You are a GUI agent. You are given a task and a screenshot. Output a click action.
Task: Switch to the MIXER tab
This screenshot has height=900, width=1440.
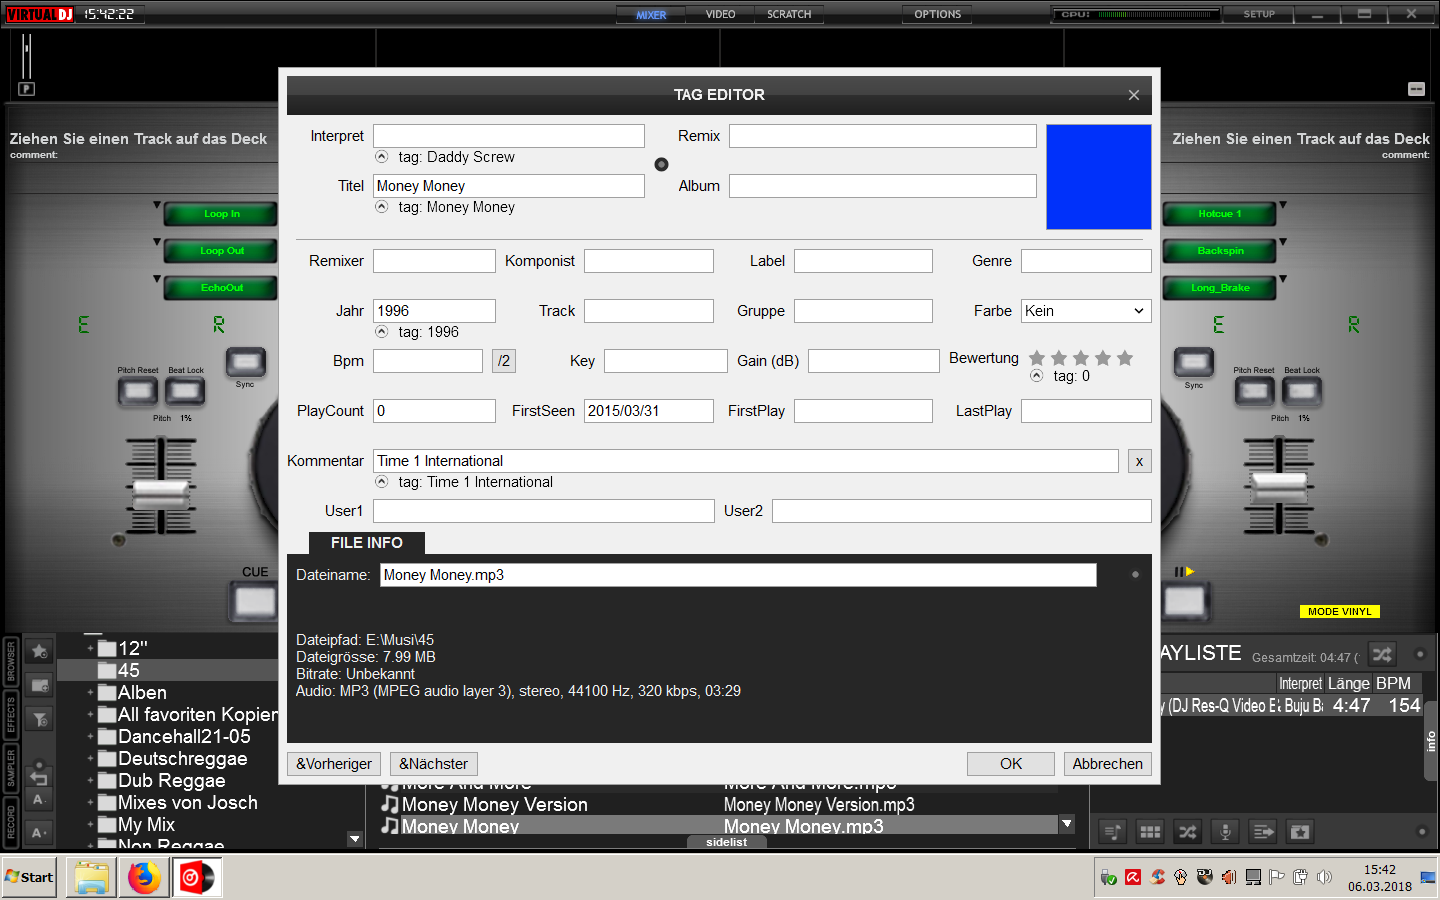point(651,14)
